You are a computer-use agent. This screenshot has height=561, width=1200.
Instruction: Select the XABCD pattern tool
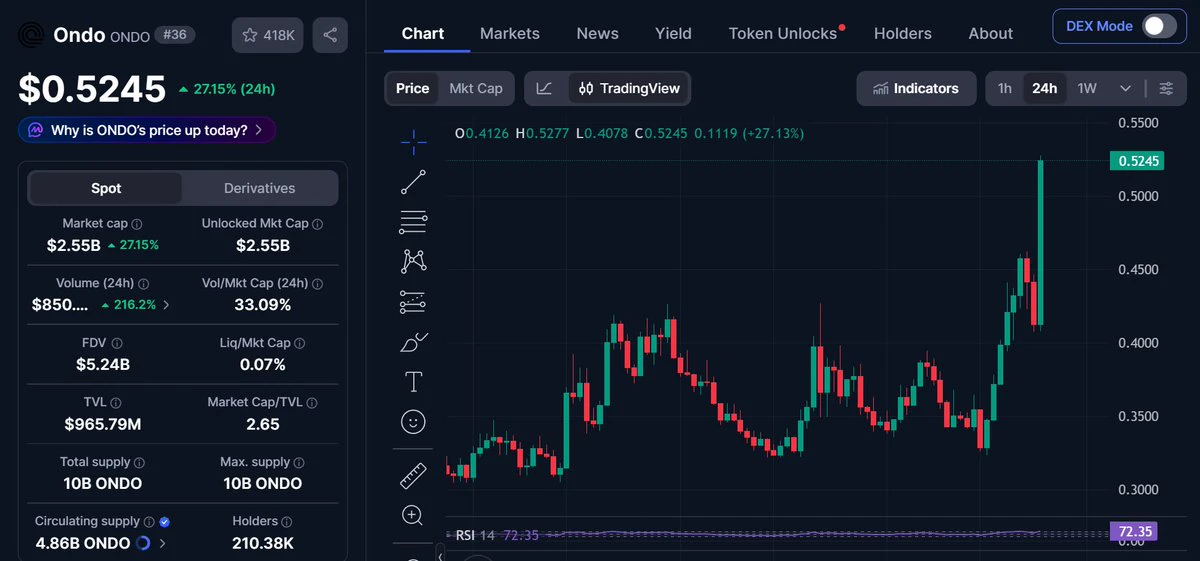(413, 262)
